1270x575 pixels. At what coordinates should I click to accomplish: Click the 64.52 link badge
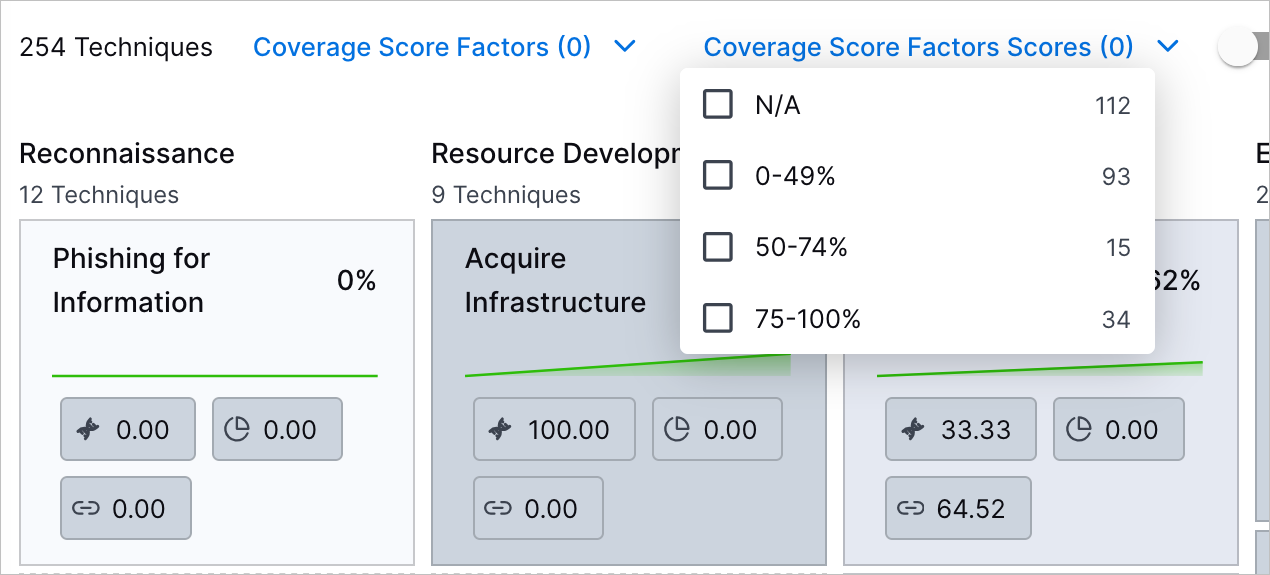[958, 508]
